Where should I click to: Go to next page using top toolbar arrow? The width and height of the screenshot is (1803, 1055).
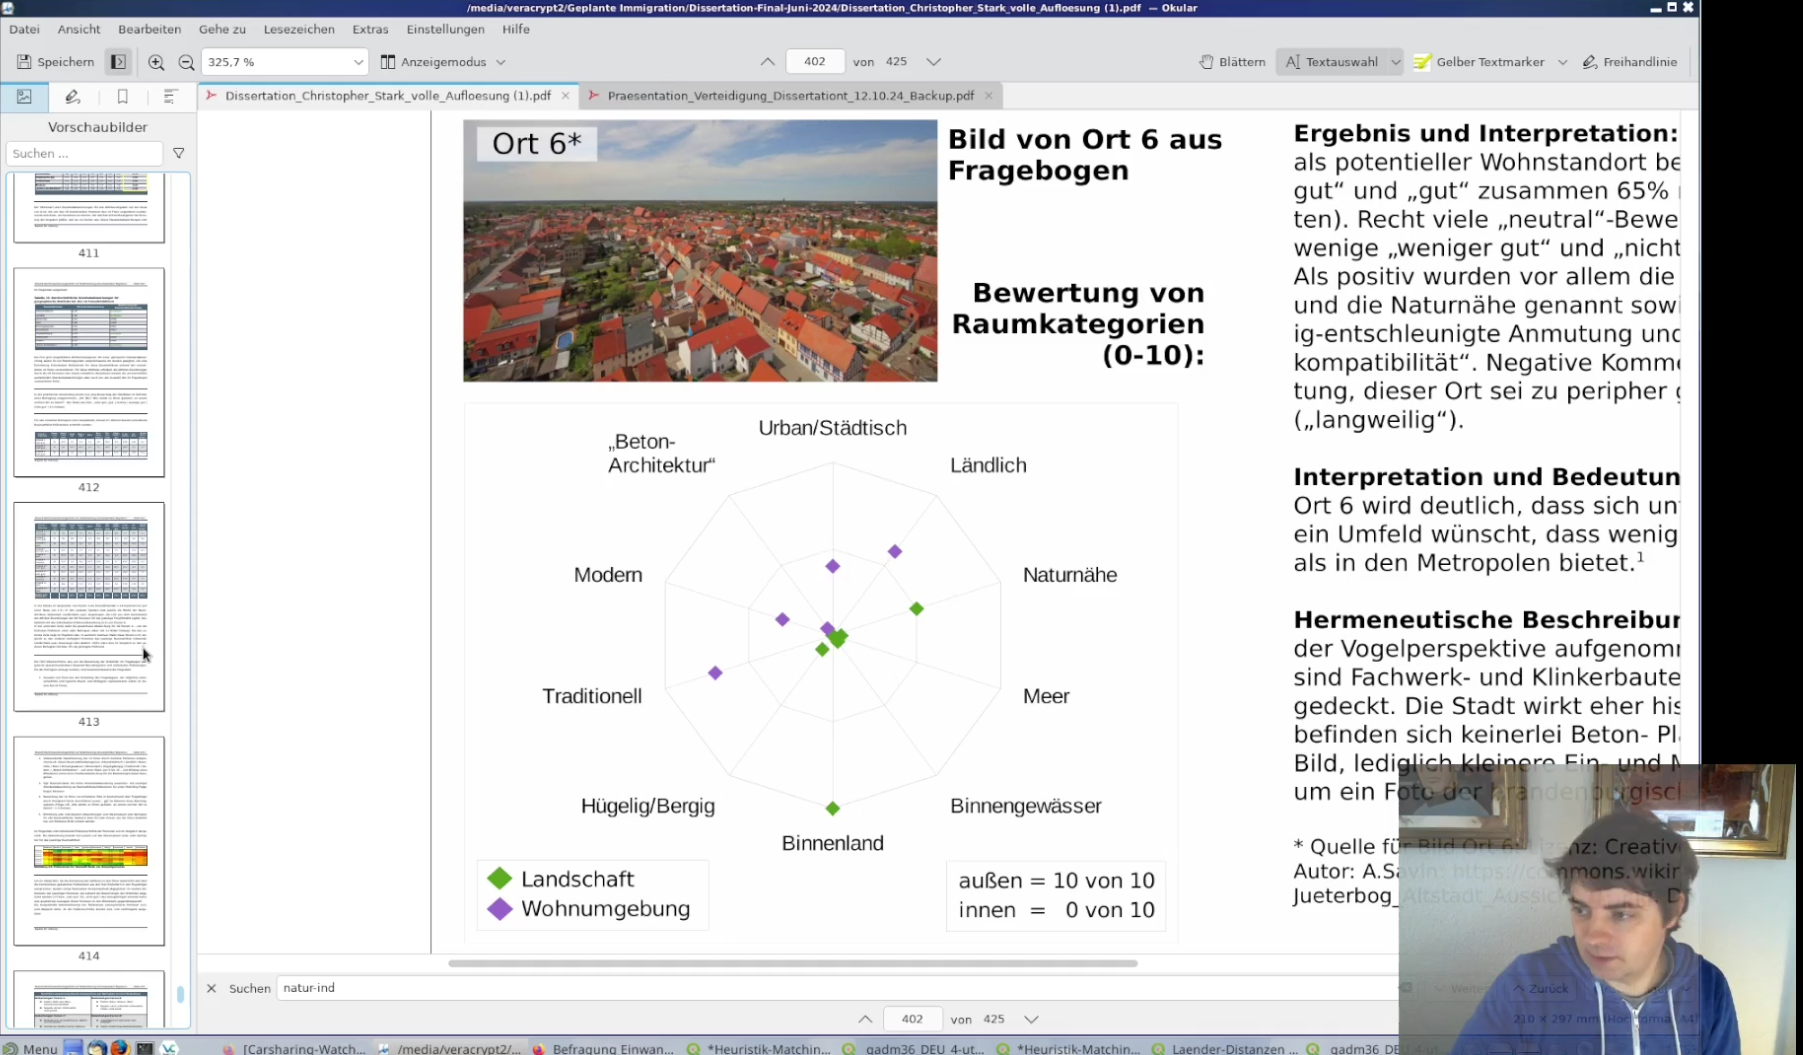pyautogui.click(x=933, y=62)
